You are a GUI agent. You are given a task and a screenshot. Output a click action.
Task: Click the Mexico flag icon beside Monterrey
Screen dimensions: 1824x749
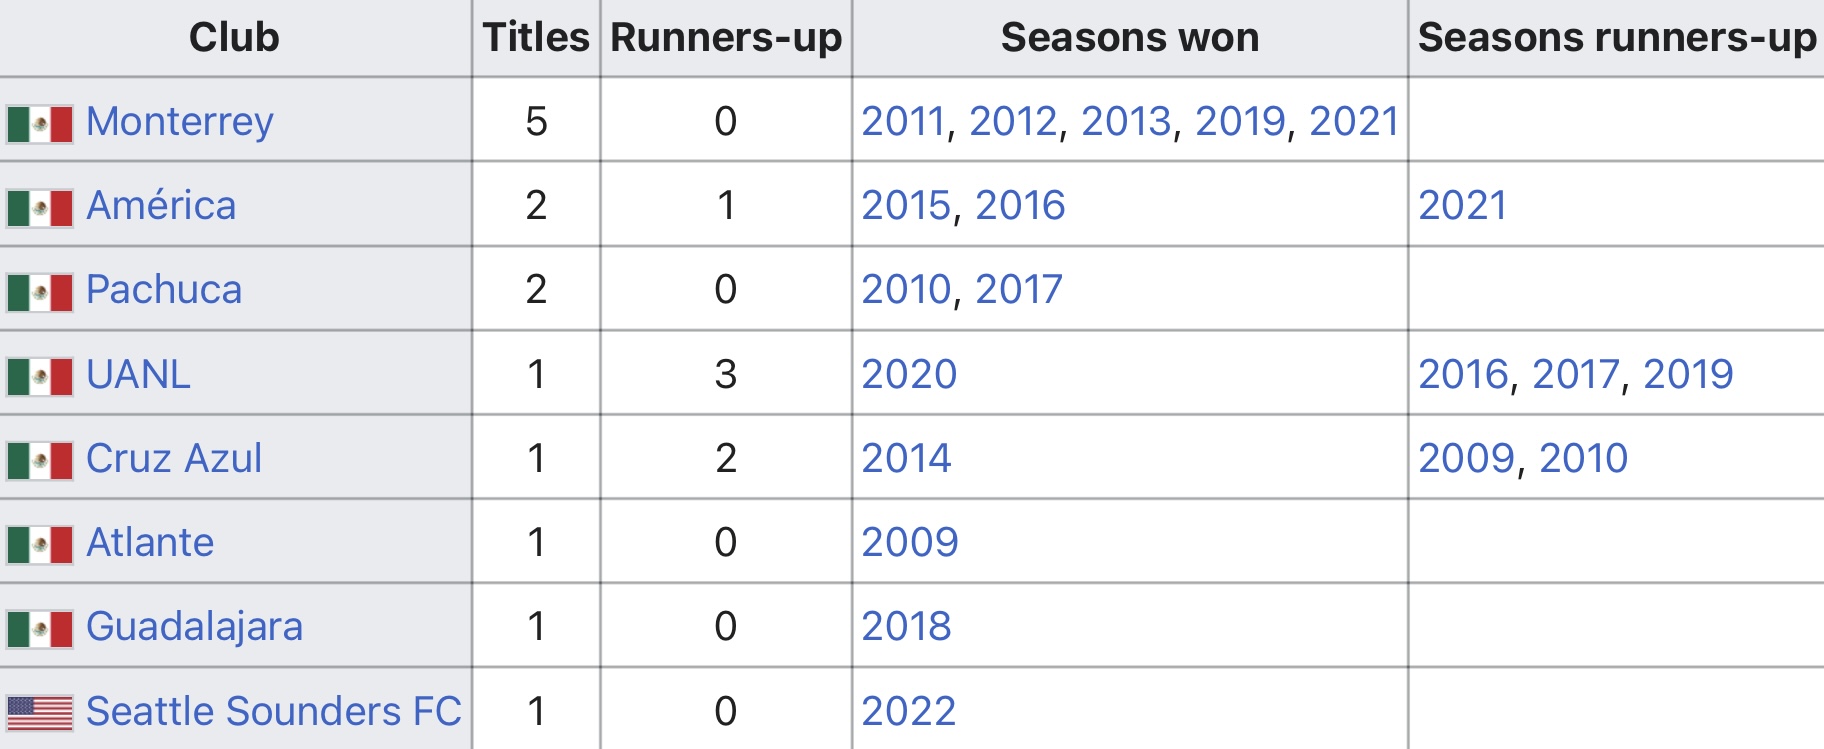point(40,125)
